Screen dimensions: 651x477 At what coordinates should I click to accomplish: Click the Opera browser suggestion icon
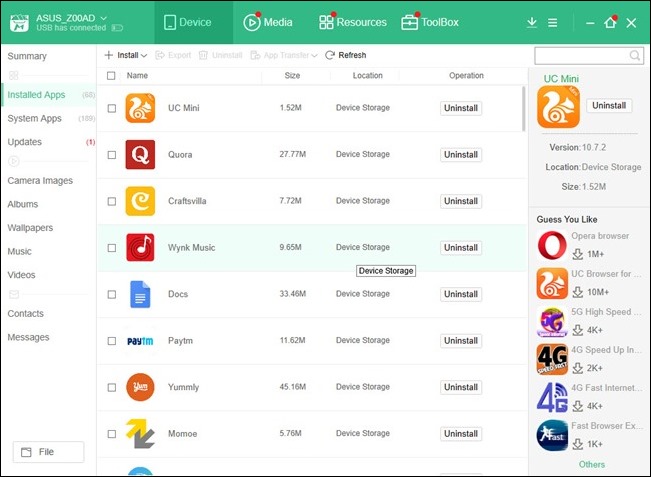click(552, 245)
